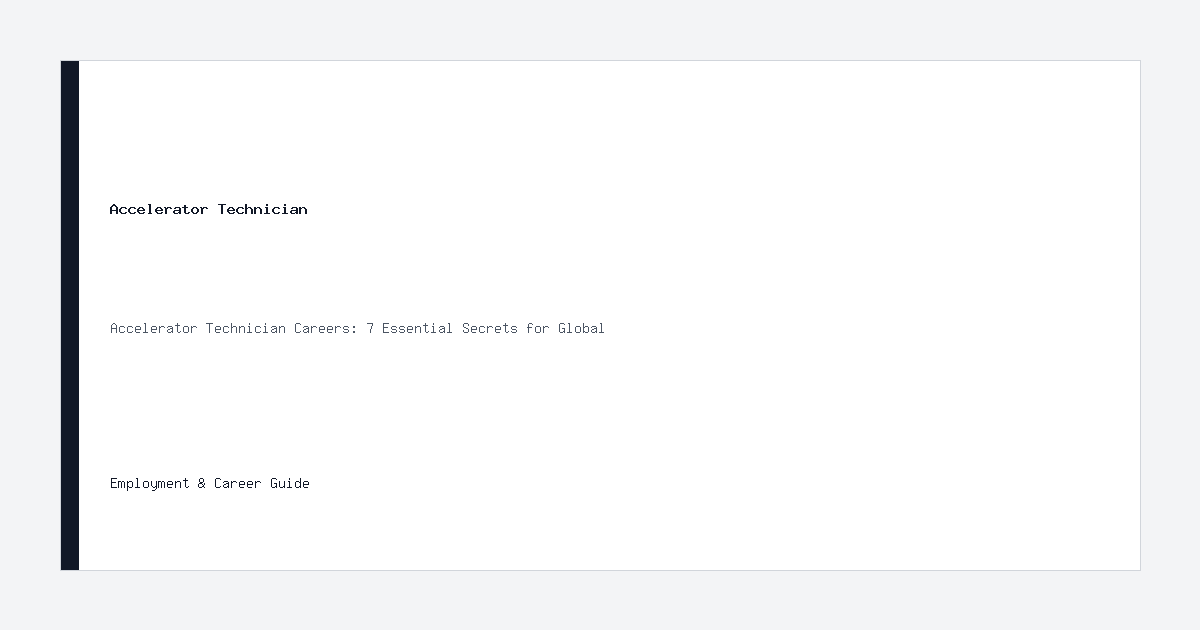Click the bold Accelerator Technician heading
This screenshot has height=630, width=1200.
coord(208,209)
